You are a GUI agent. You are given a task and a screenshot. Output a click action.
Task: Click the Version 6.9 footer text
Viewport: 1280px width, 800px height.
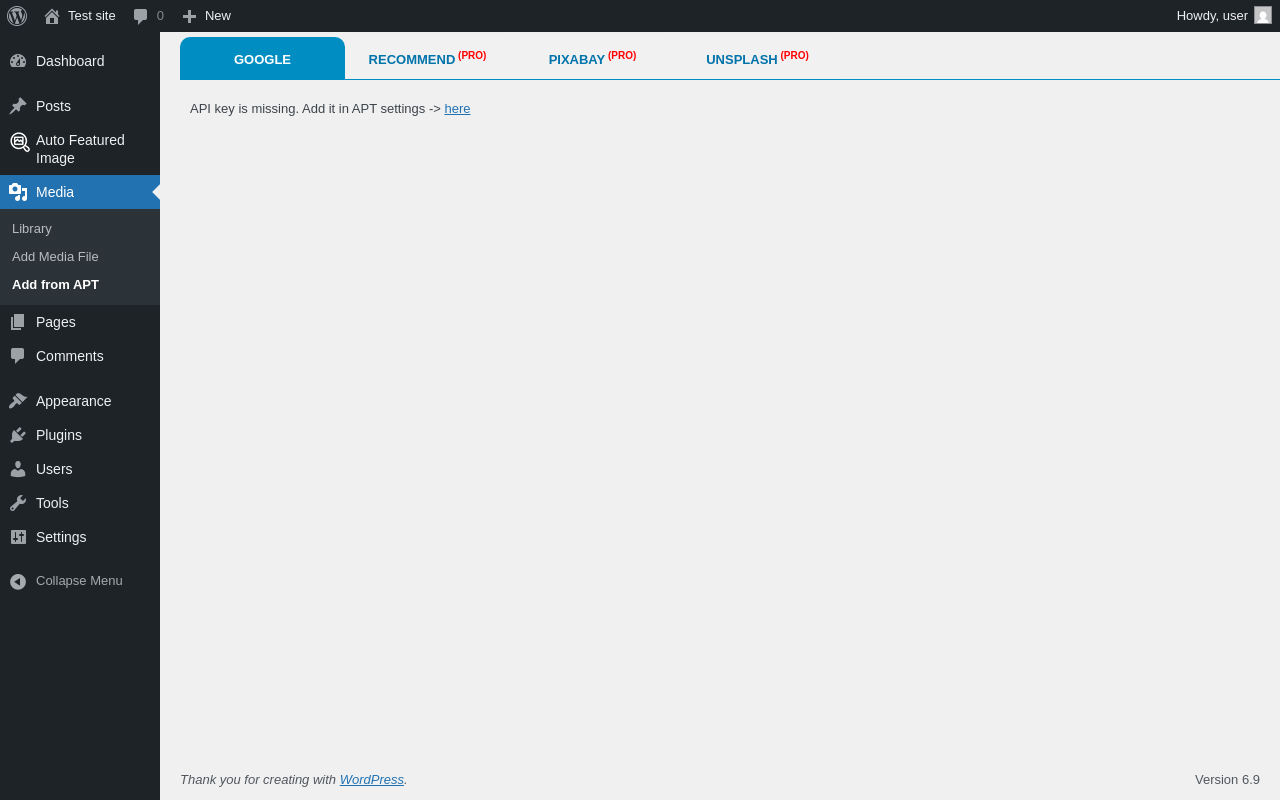1227,779
